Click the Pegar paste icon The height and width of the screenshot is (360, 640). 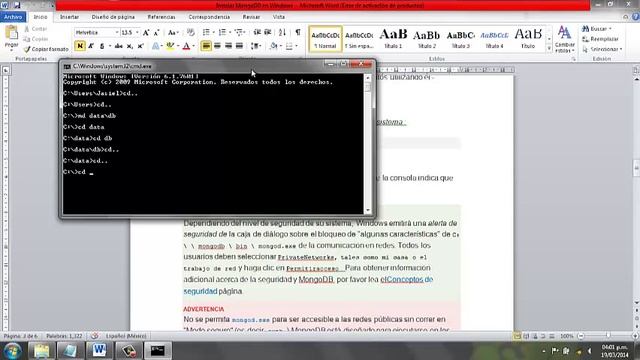point(11,33)
